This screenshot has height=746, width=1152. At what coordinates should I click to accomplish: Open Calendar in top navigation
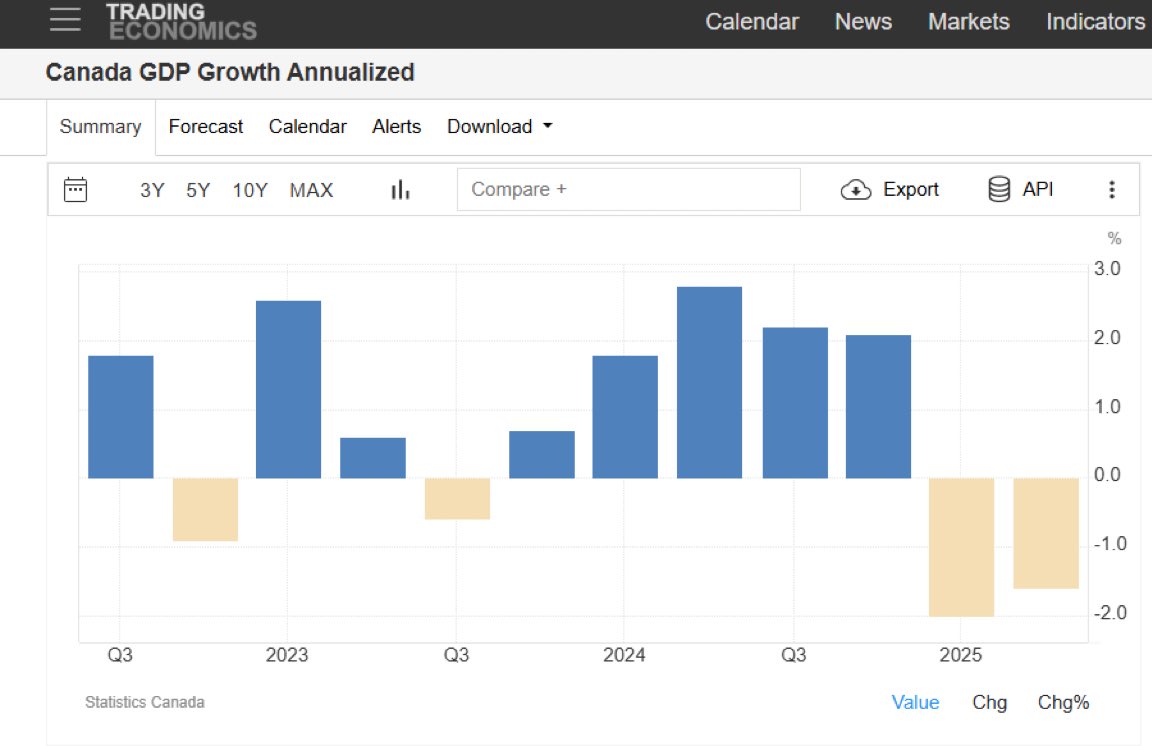(752, 21)
